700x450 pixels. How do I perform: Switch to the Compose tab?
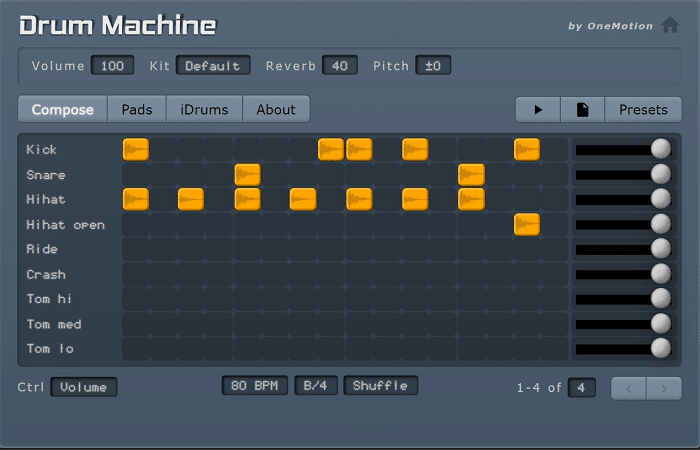pos(62,109)
